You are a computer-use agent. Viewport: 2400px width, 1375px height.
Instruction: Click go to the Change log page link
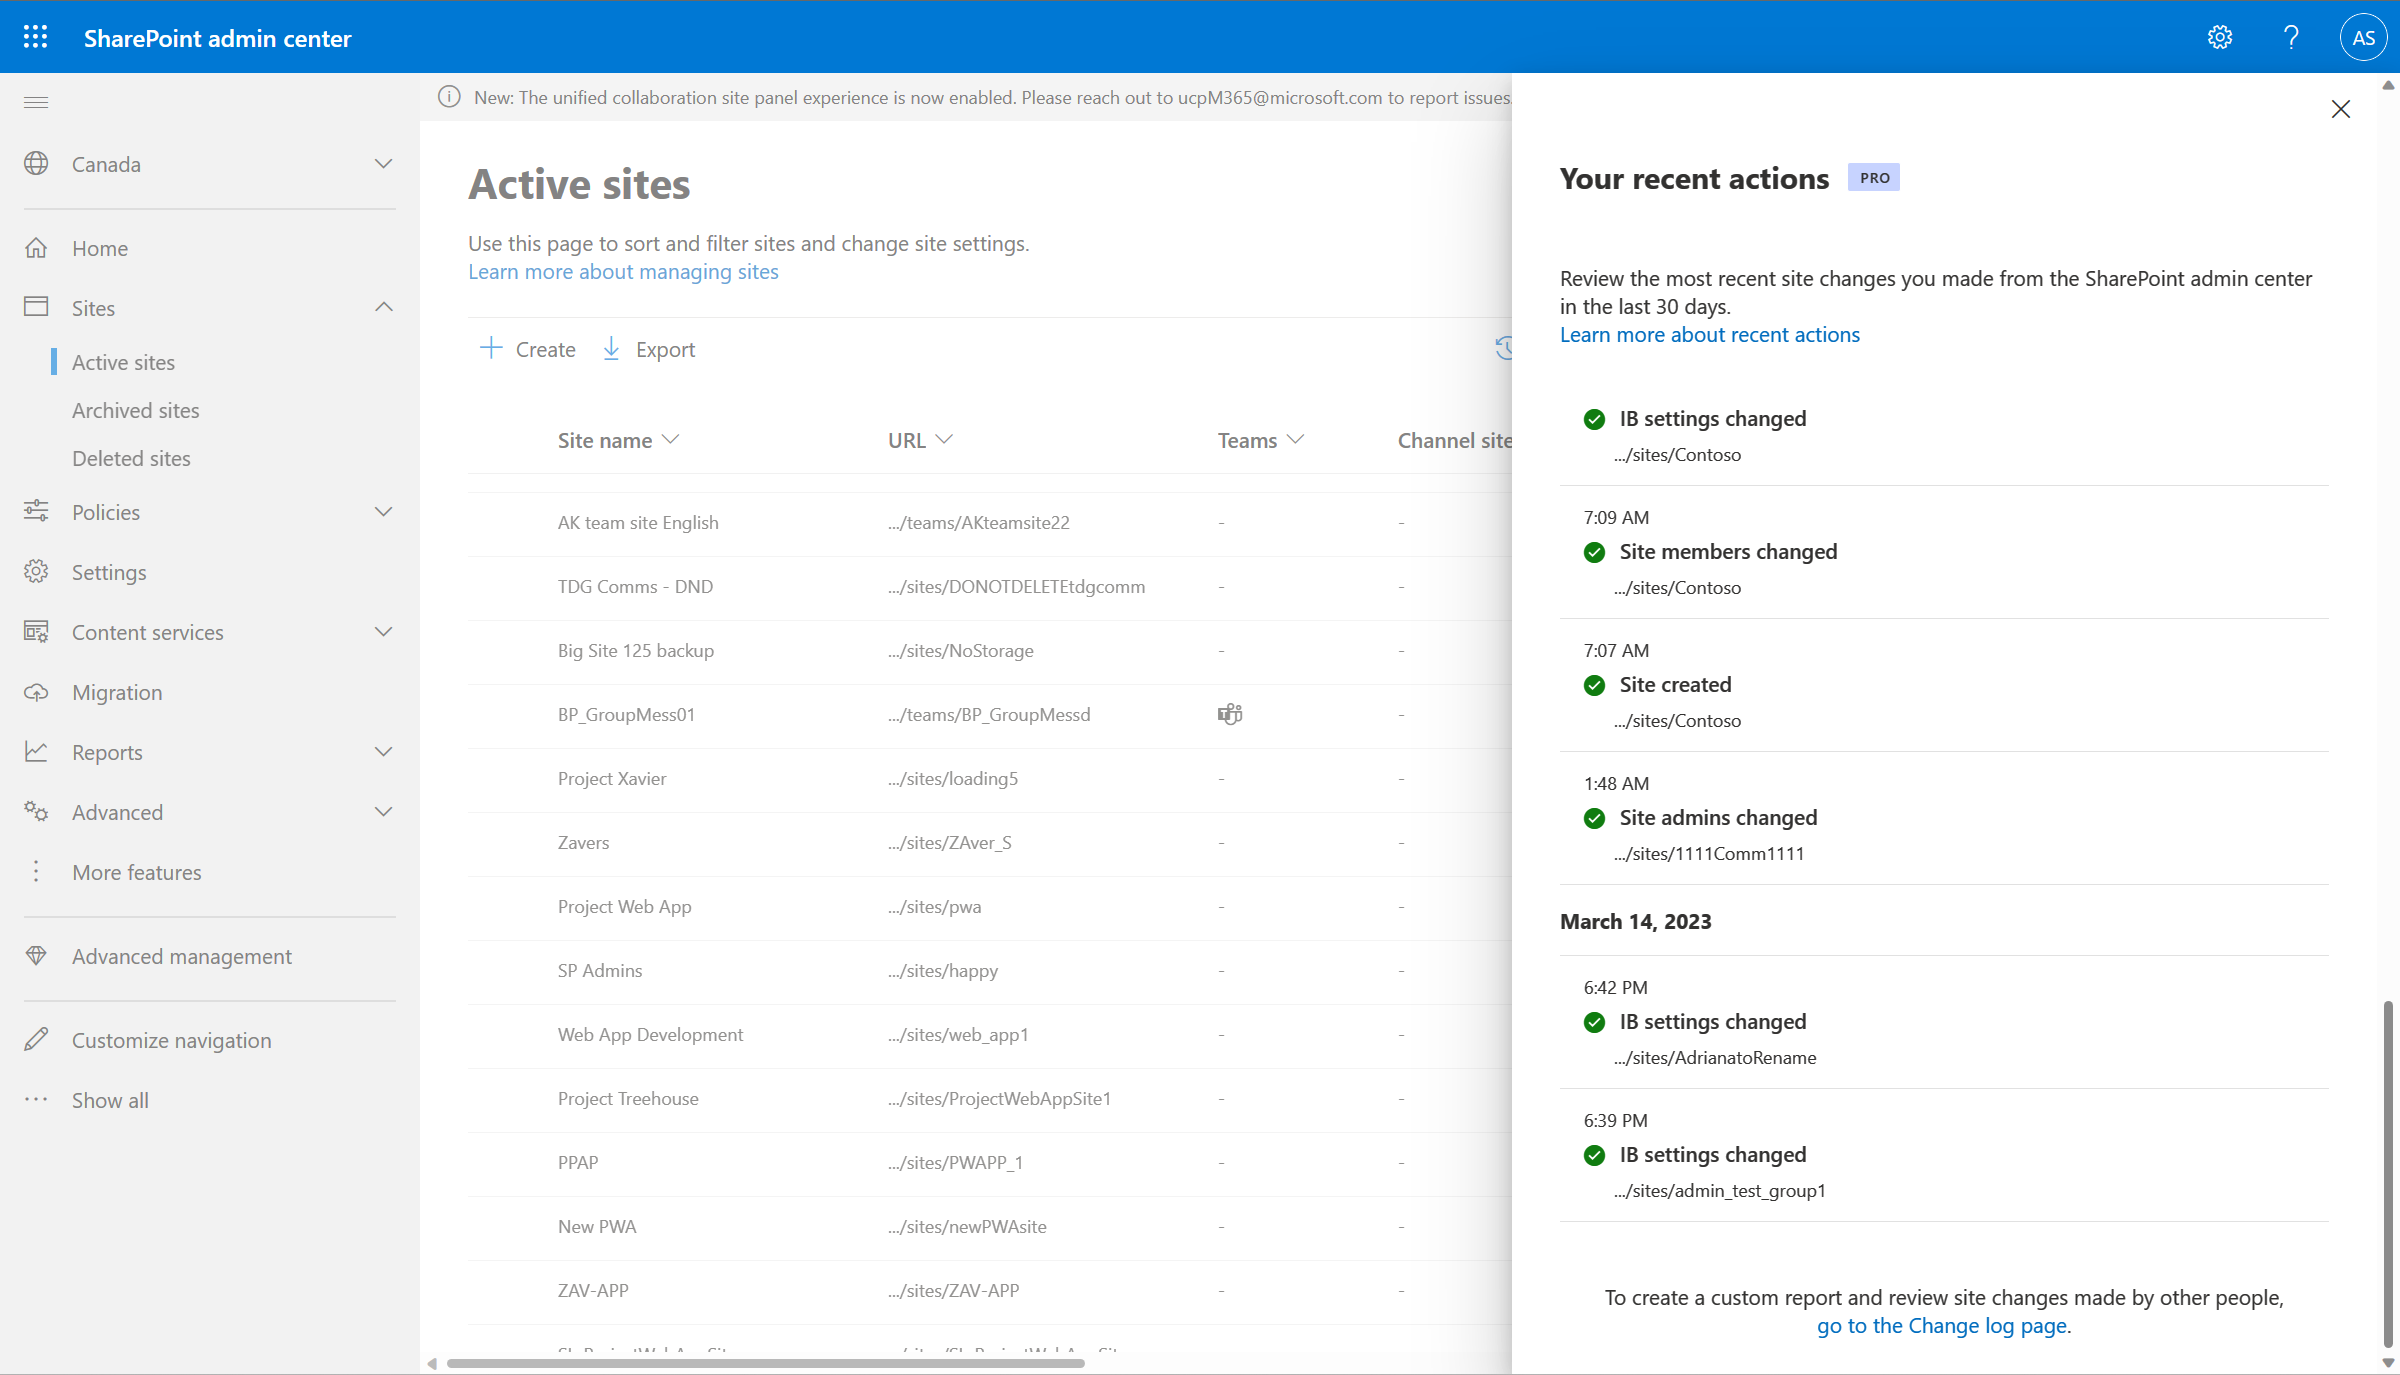(x=1943, y=1326)
